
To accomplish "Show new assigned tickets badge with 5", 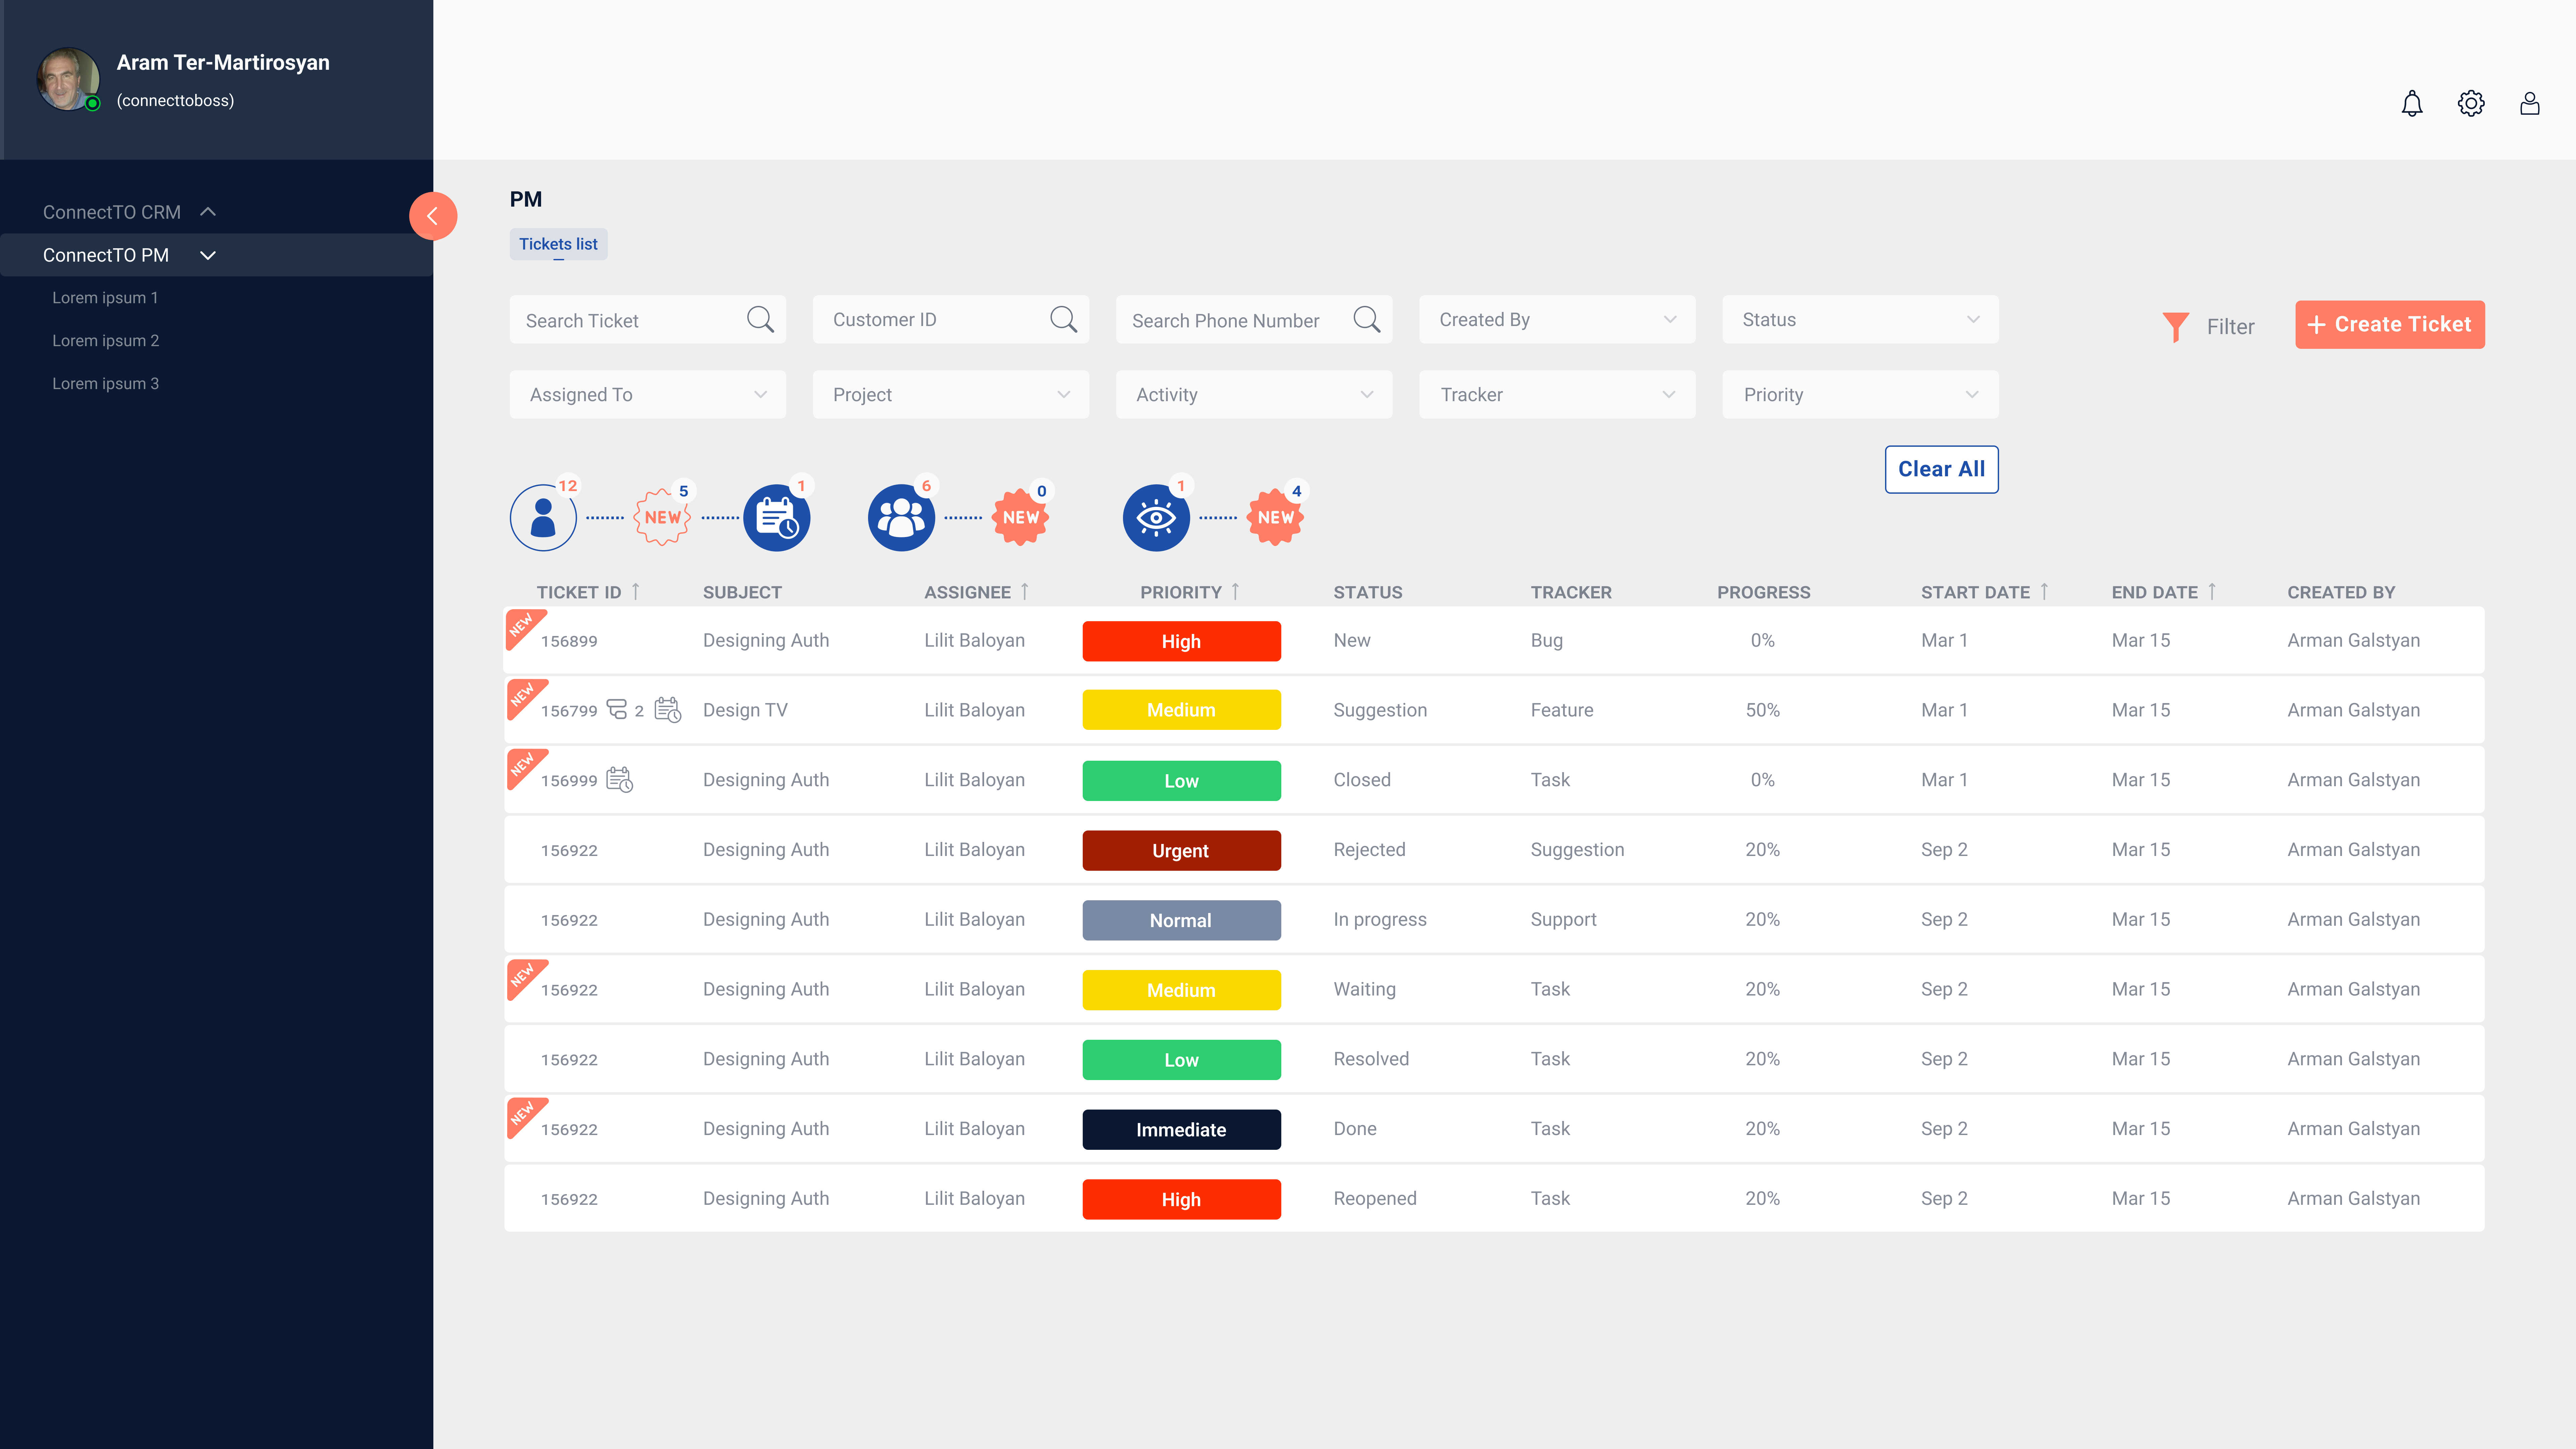I will click(x=662, y=517).
